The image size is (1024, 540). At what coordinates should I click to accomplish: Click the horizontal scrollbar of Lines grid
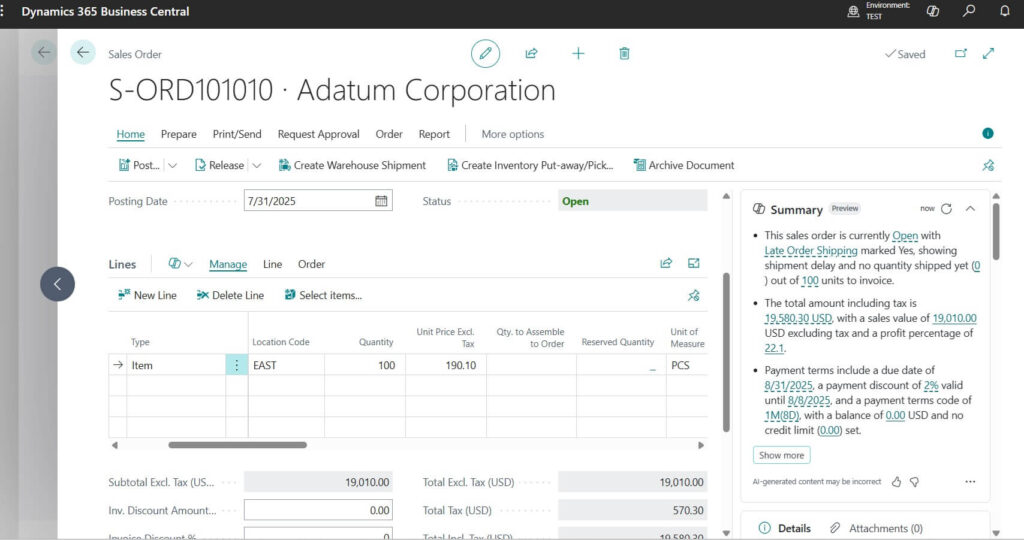click(237, 445)
